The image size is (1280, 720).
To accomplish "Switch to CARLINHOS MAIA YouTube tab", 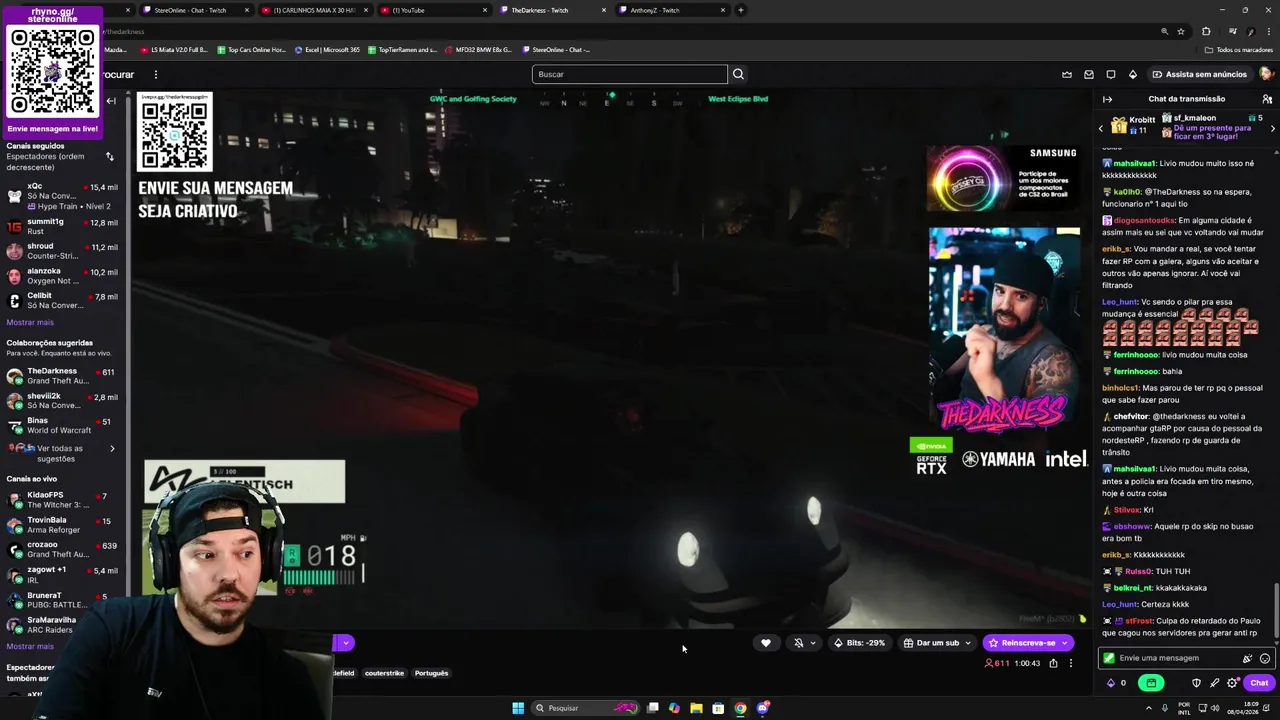I will [315, 10].
